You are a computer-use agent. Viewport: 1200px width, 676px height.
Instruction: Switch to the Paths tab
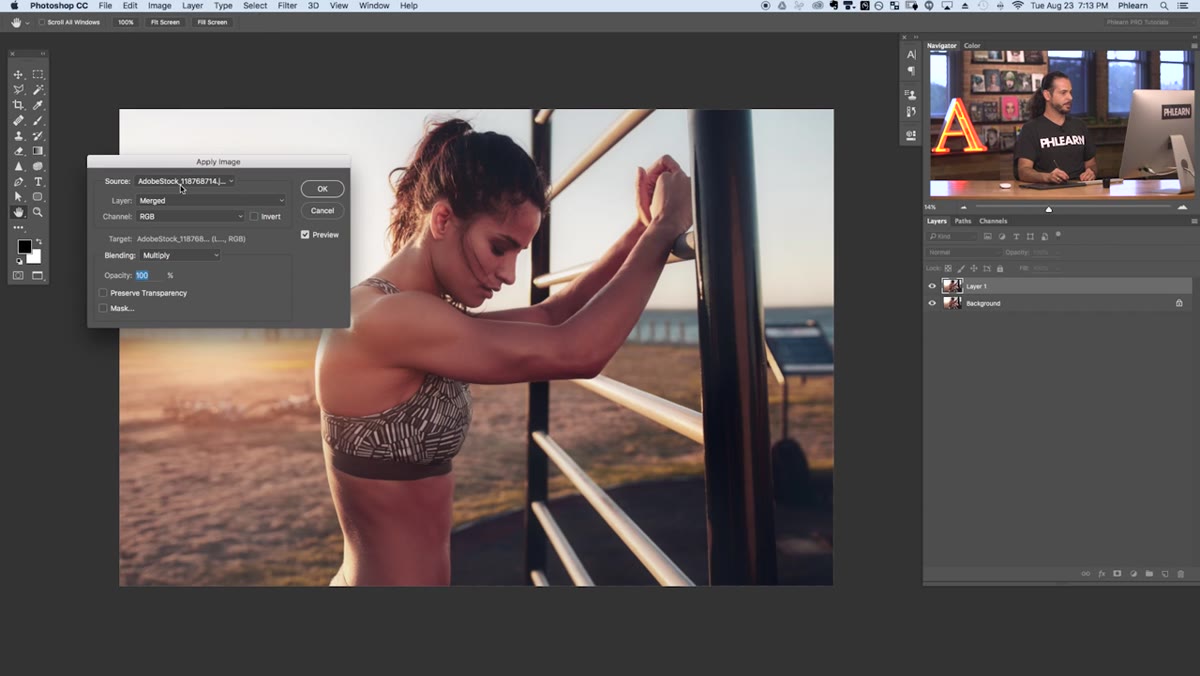(963, 221)
